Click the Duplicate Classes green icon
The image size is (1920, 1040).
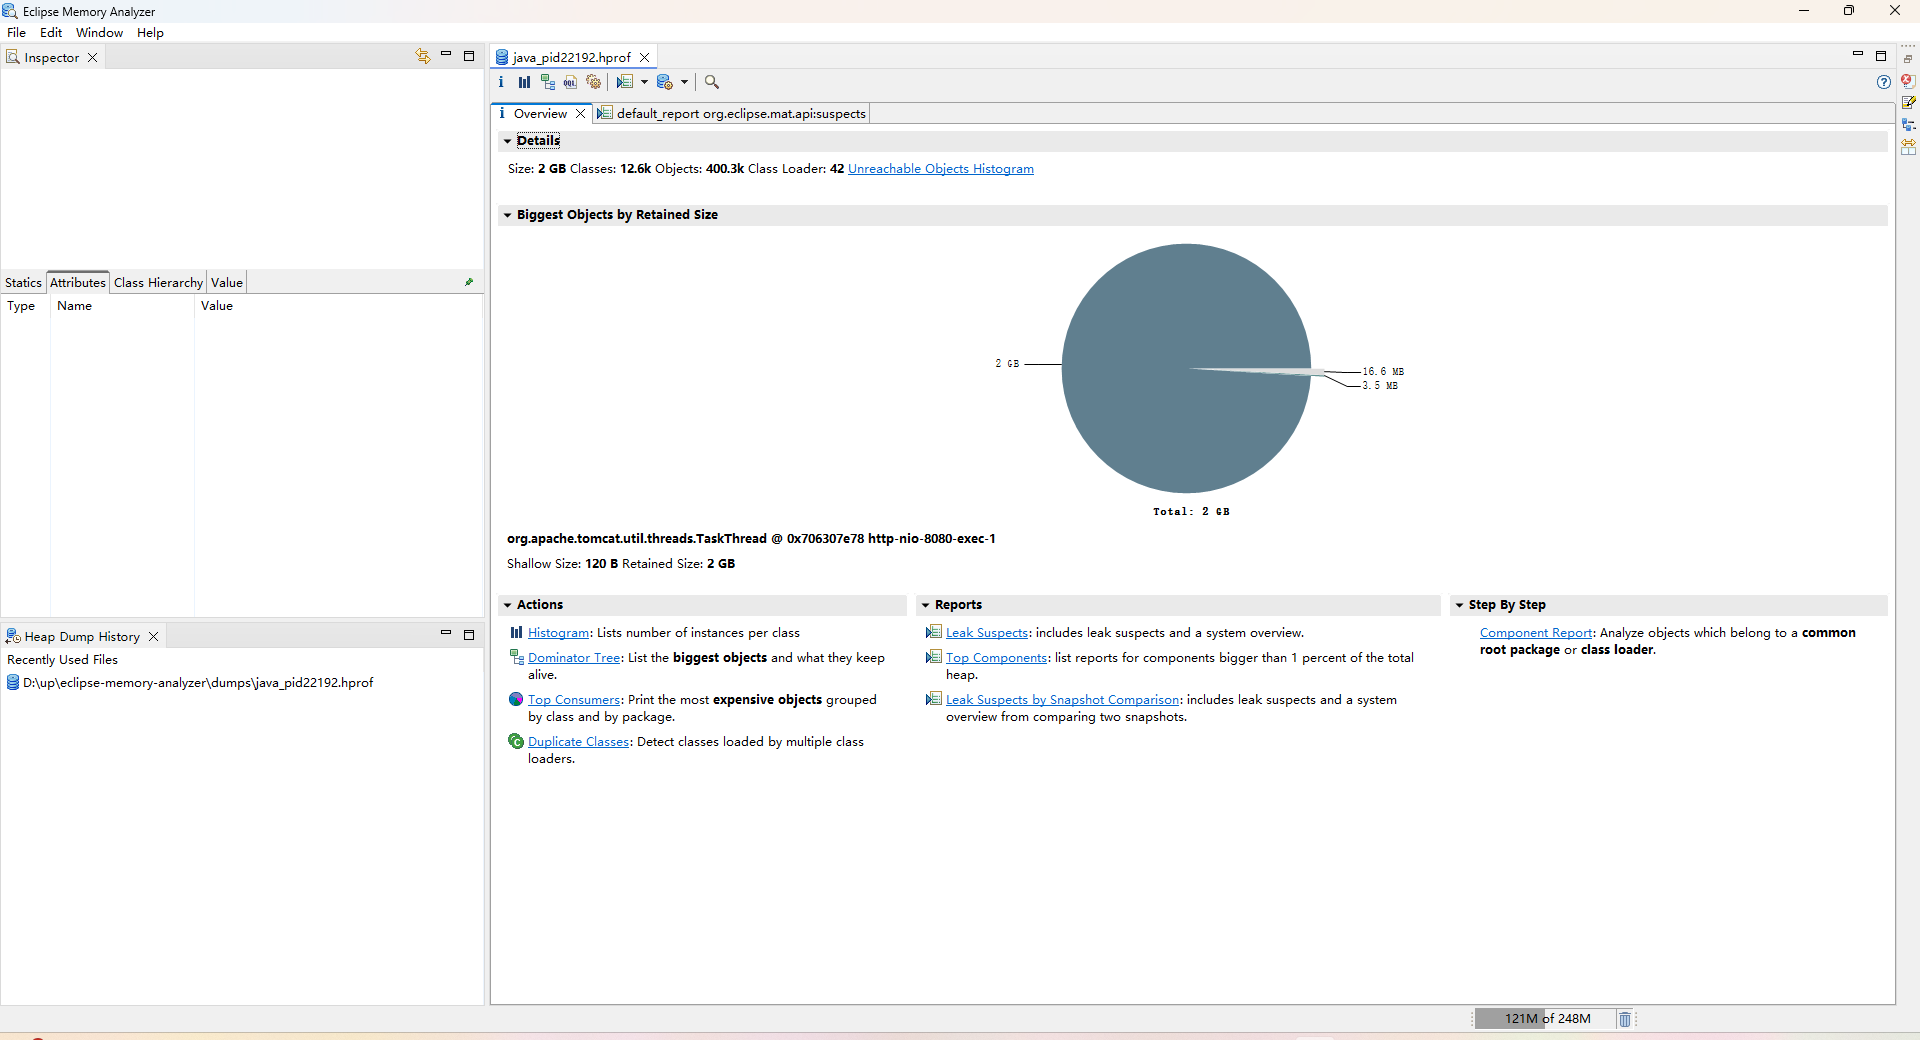516,741
